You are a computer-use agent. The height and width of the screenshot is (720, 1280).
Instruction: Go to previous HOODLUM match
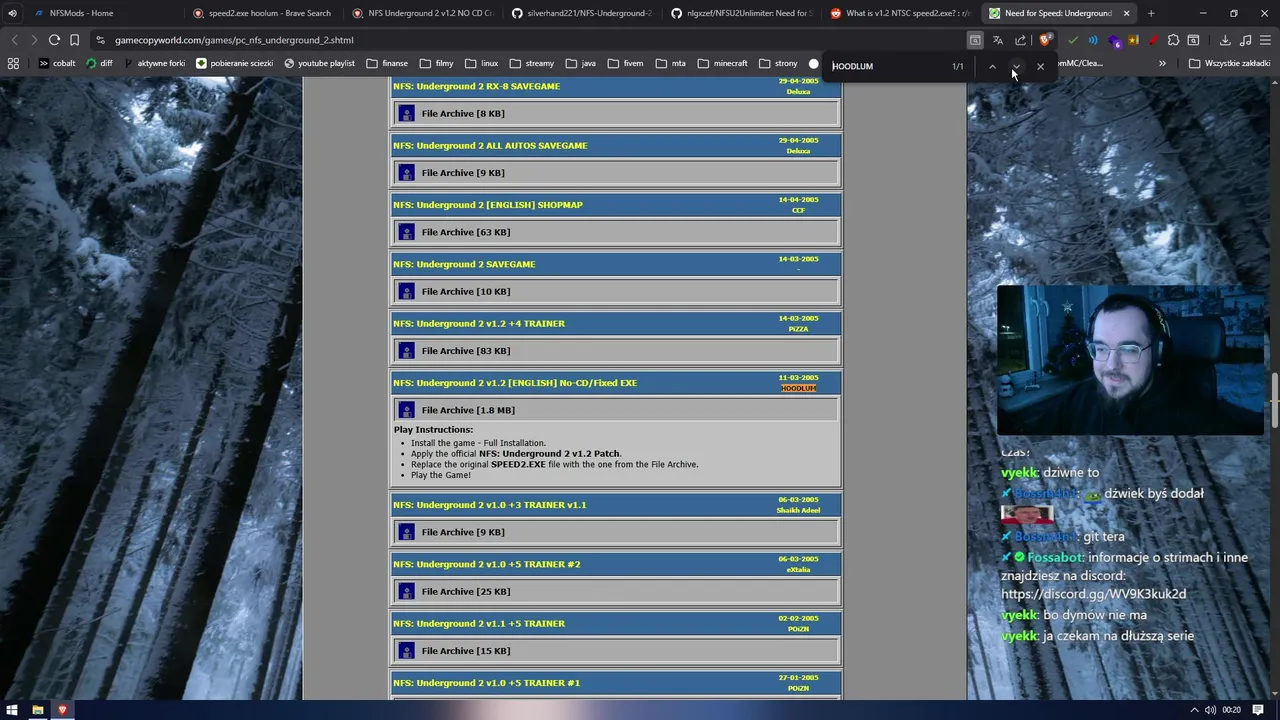click(992, 66)
